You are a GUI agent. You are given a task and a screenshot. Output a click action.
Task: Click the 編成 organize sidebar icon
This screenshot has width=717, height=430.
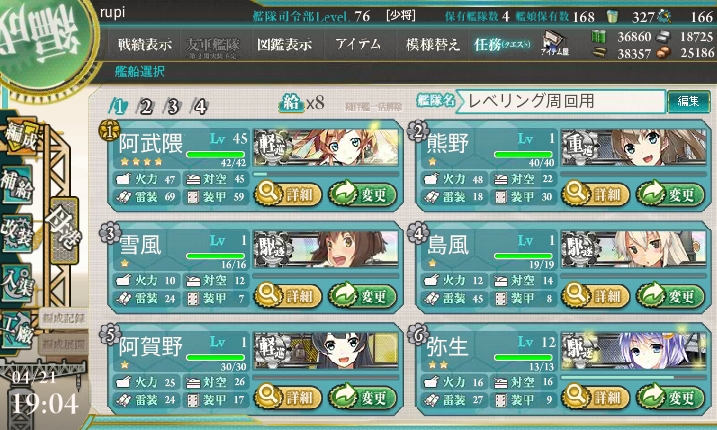click(x=20, y=136)
